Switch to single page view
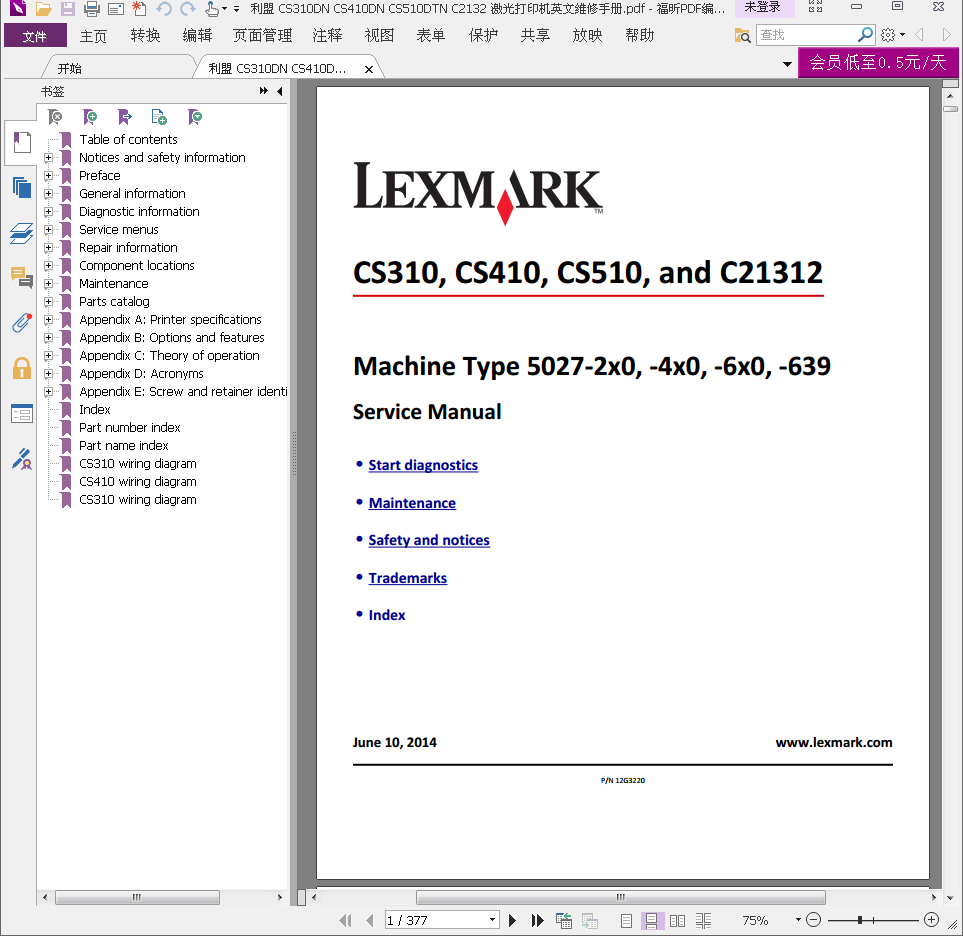Screen dimensions: 963x936 pyautogui.click(x=626, y=921)
